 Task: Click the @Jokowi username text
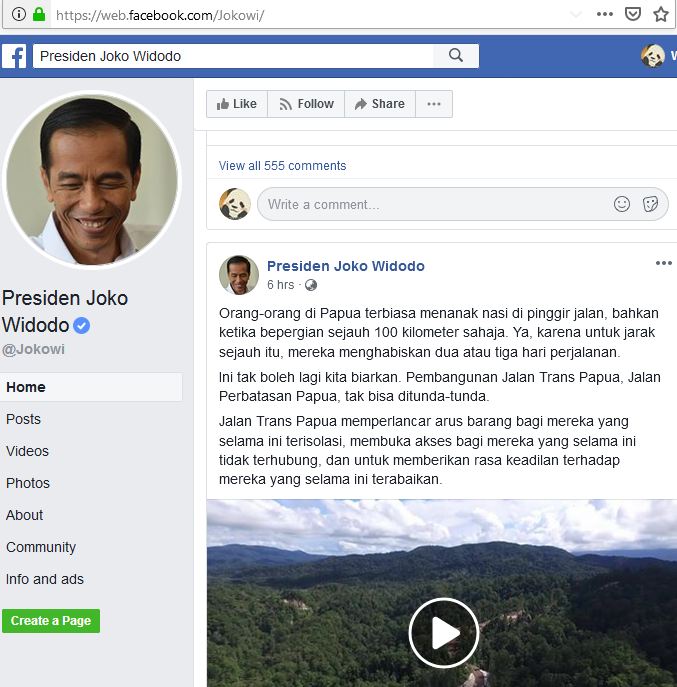click(33, 349)
